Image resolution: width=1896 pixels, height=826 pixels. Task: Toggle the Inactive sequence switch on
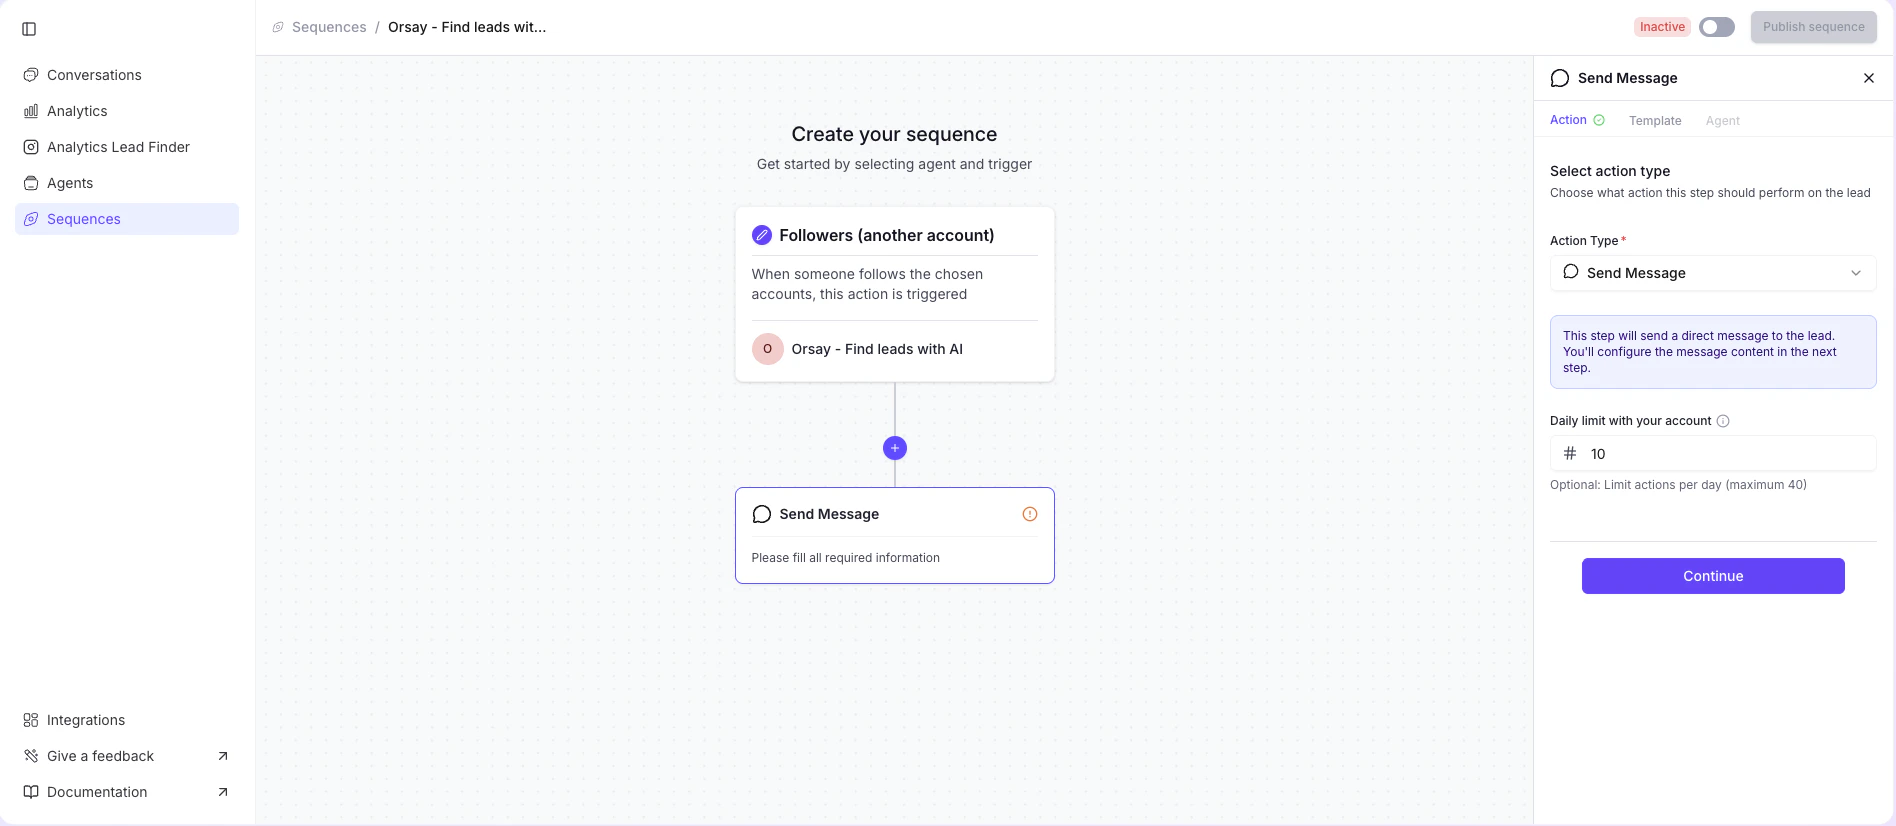tap(1717, 27)
